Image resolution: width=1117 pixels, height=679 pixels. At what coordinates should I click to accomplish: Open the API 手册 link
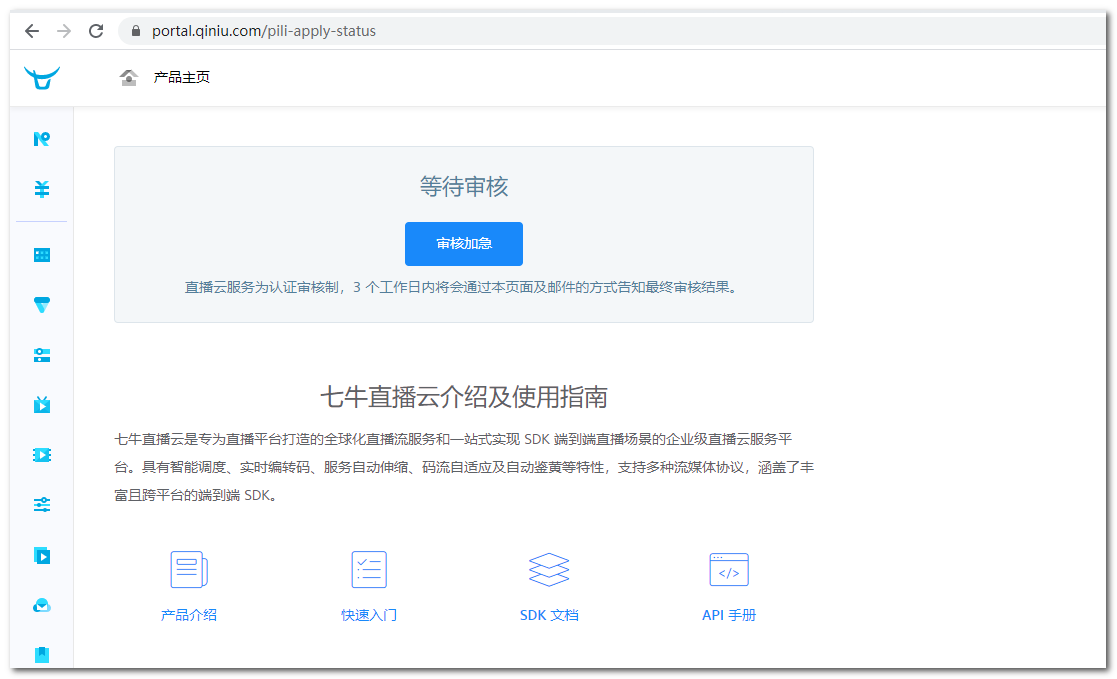(729, 615)
